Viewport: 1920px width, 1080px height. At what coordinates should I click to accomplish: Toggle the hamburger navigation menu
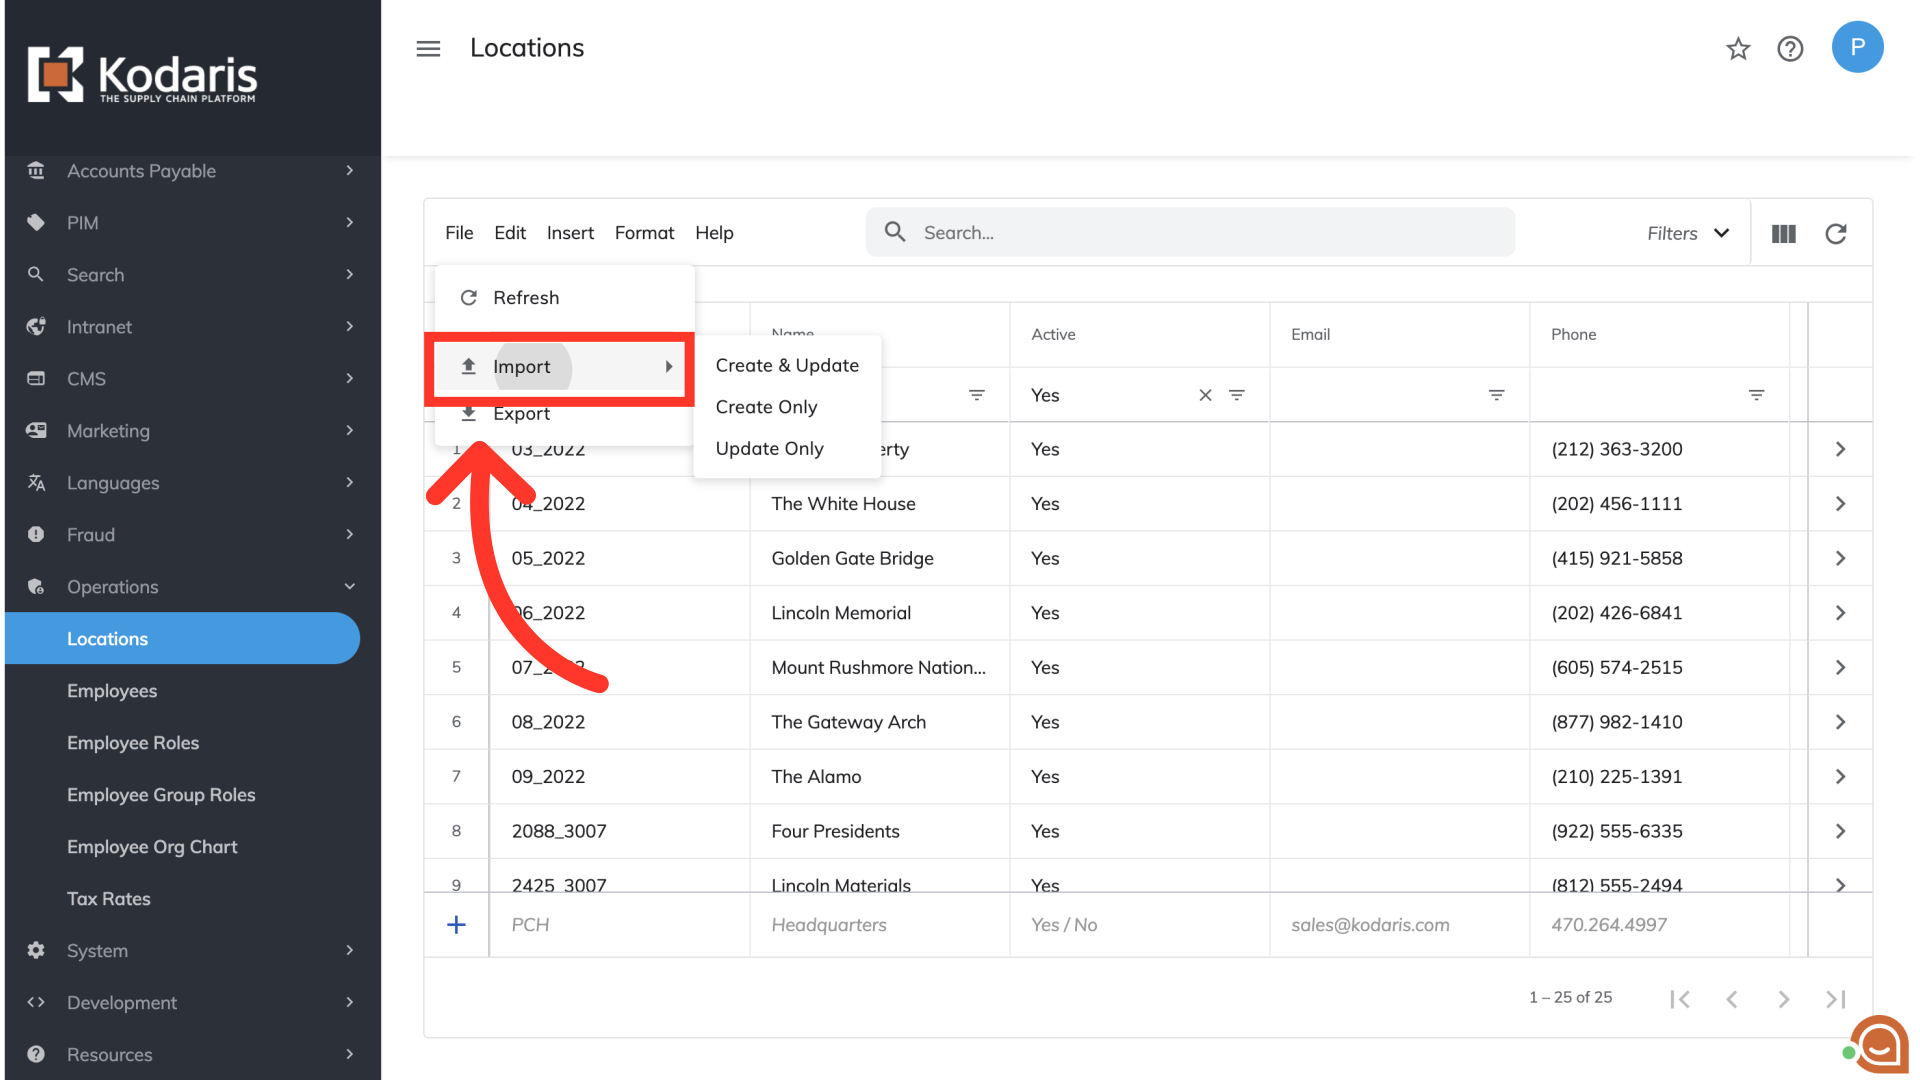point(428,48)
